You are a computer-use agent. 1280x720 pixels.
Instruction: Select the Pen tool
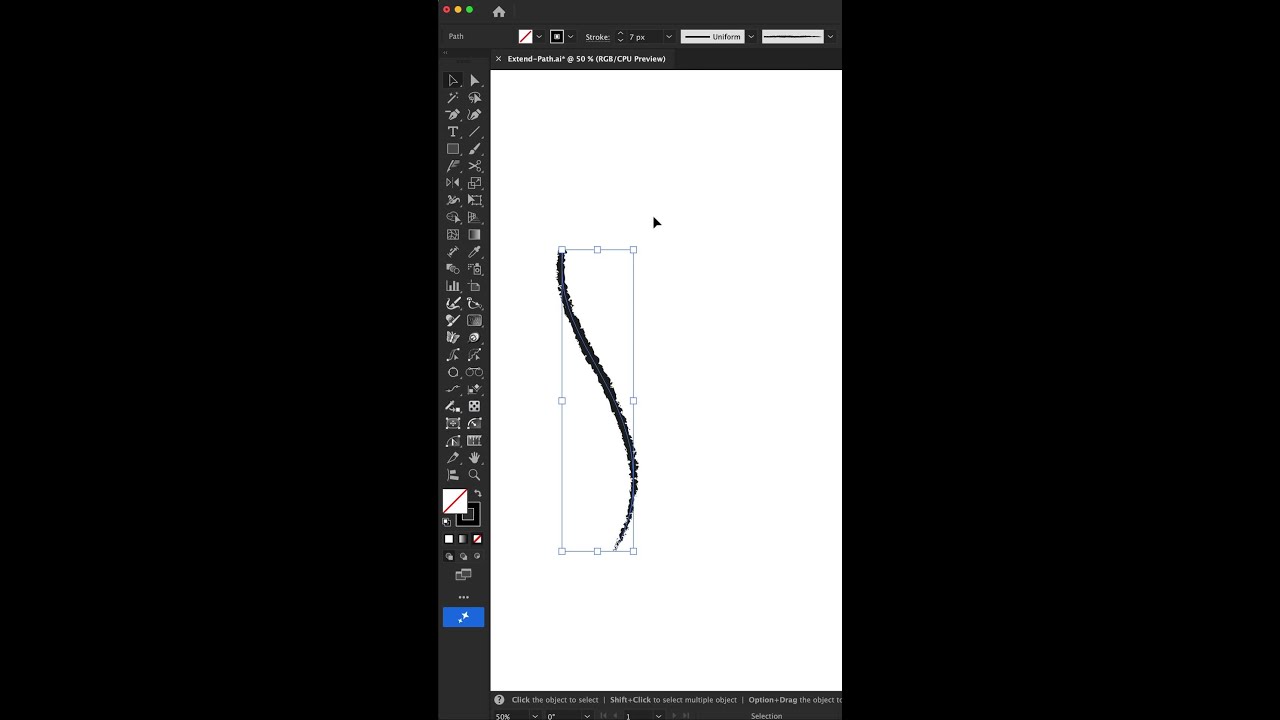453,115
